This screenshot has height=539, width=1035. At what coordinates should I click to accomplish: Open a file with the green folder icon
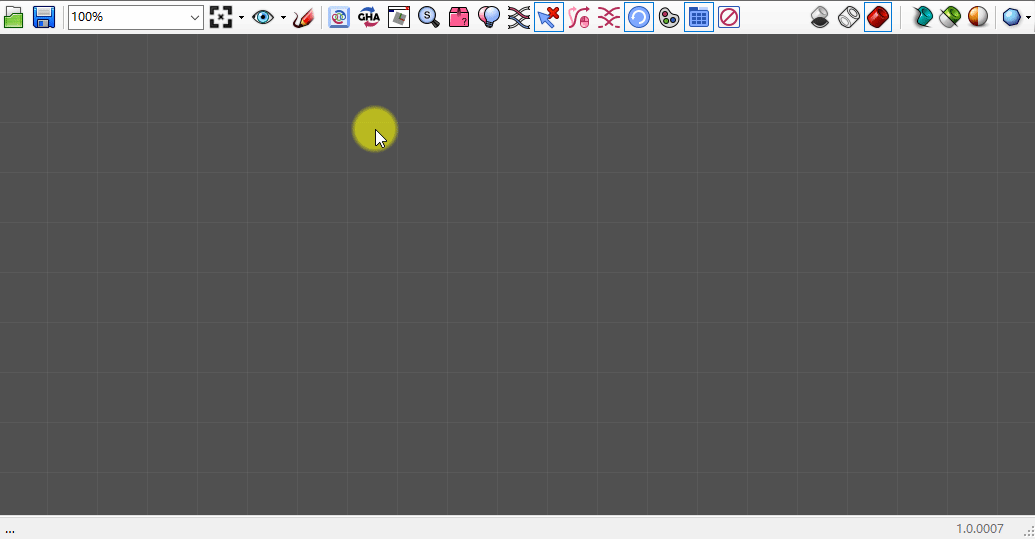pos(13,17)
